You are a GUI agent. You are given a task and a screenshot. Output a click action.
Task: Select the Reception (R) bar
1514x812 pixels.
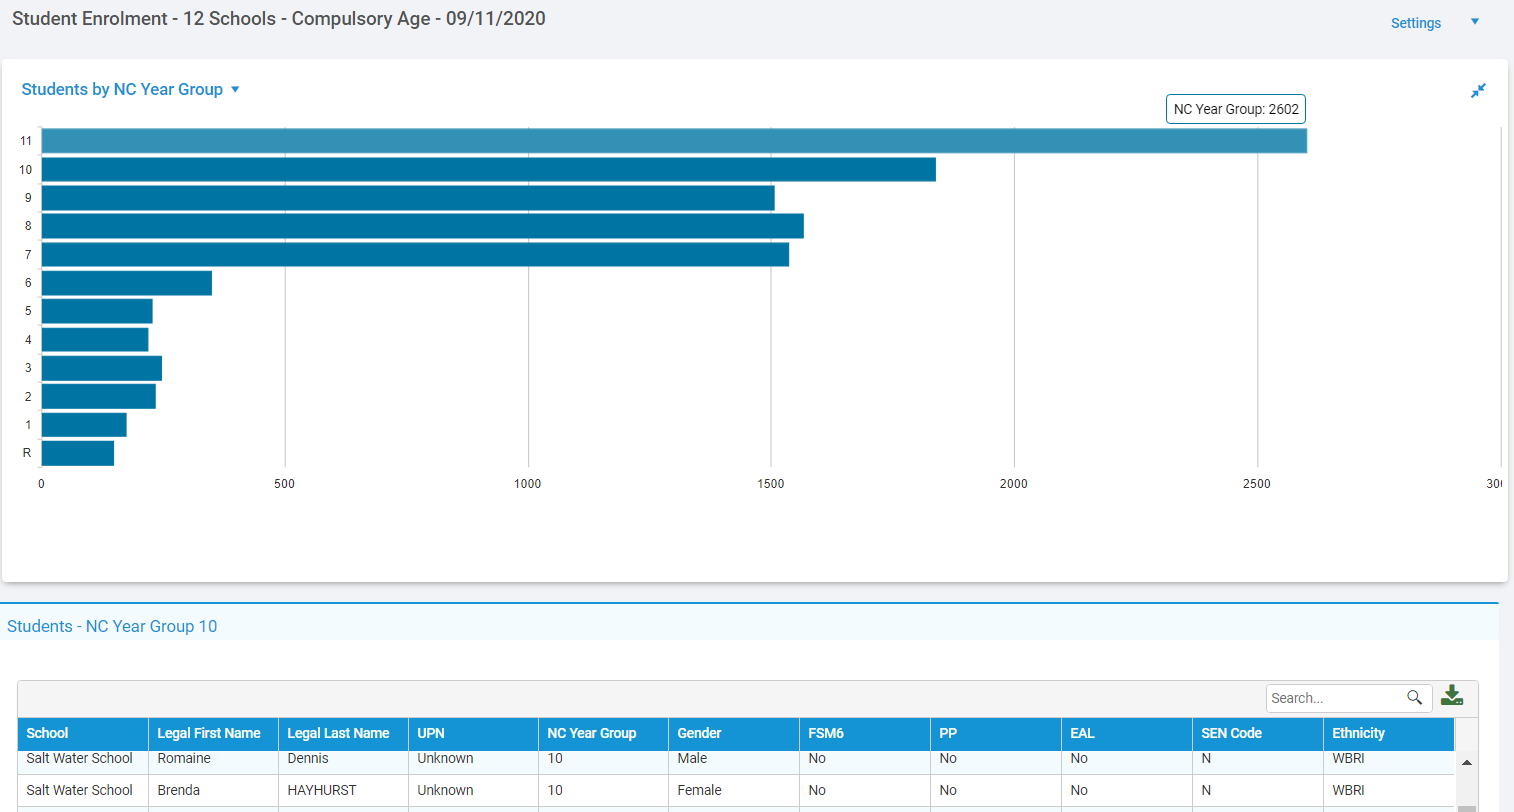point(77,453)
